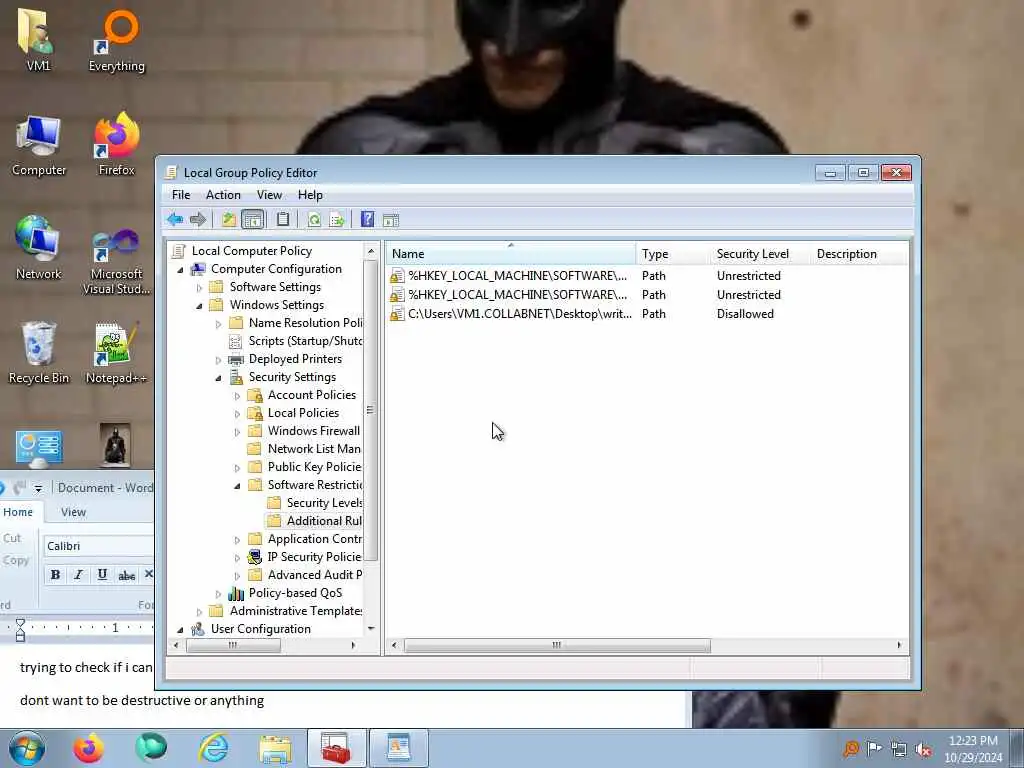Open the Everything desktop shortcut
Screen dimensions: 1024x768
point(117,39)
